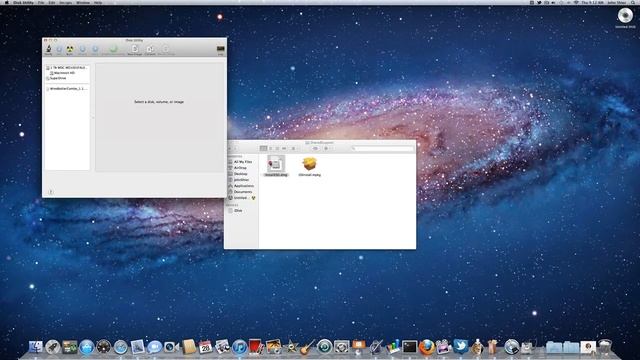The height and width of the screenshot is (360, 640).
Task: Open GarageBand guitar icon in the Dock
Action: pyautogui.click(x=307, y=347)
